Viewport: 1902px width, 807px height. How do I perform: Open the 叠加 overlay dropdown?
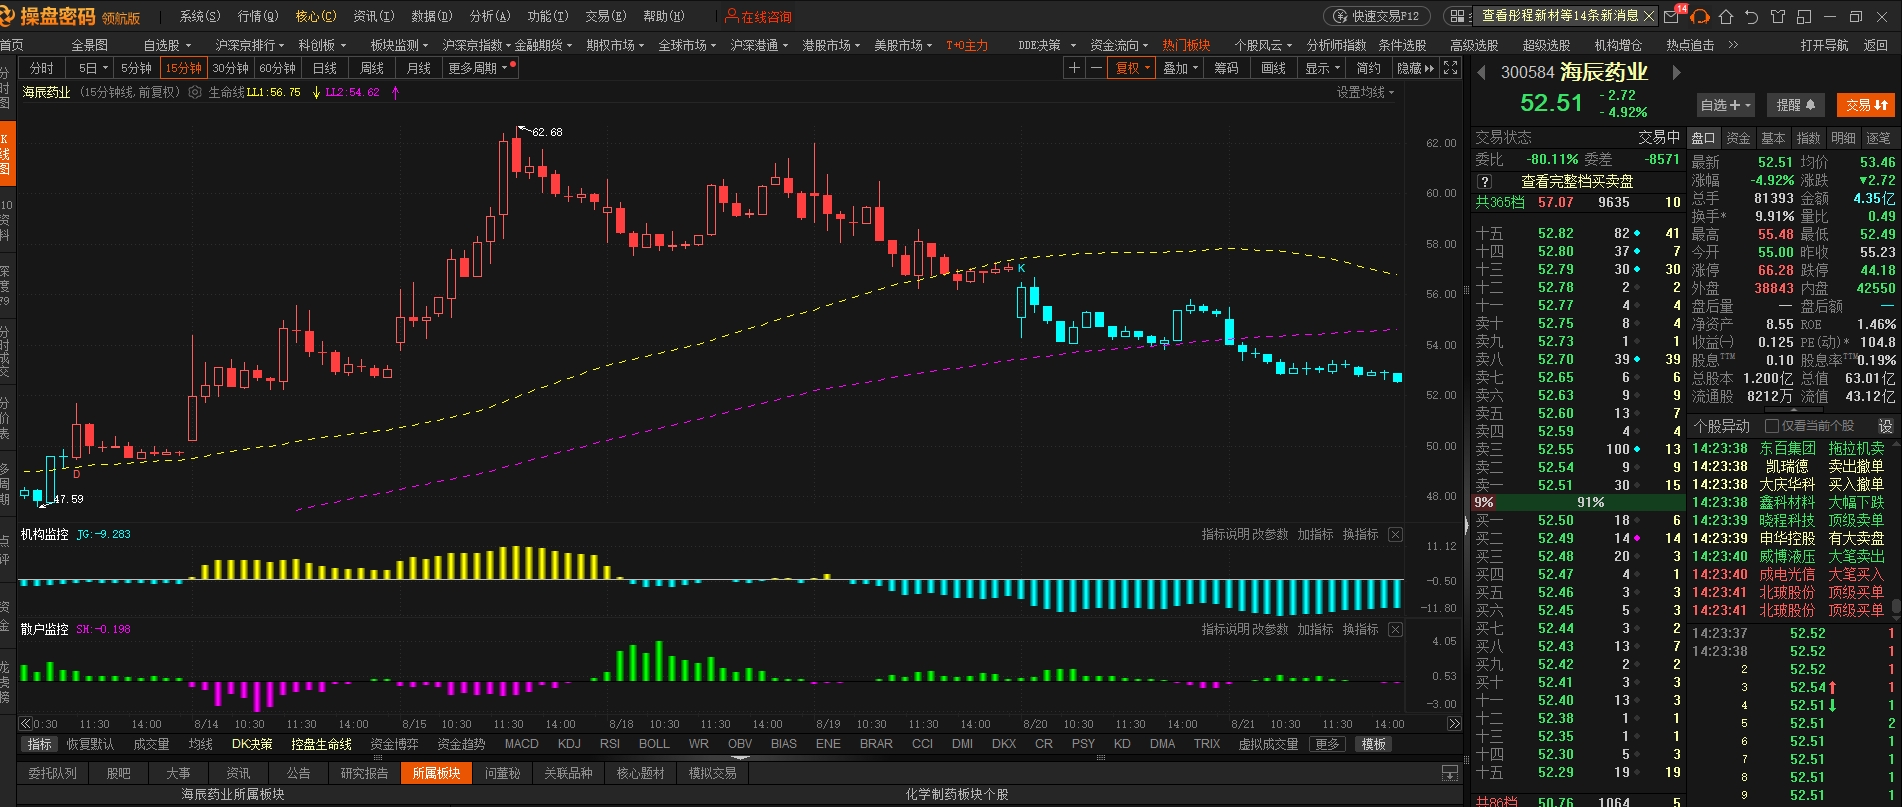point(1180,68)
